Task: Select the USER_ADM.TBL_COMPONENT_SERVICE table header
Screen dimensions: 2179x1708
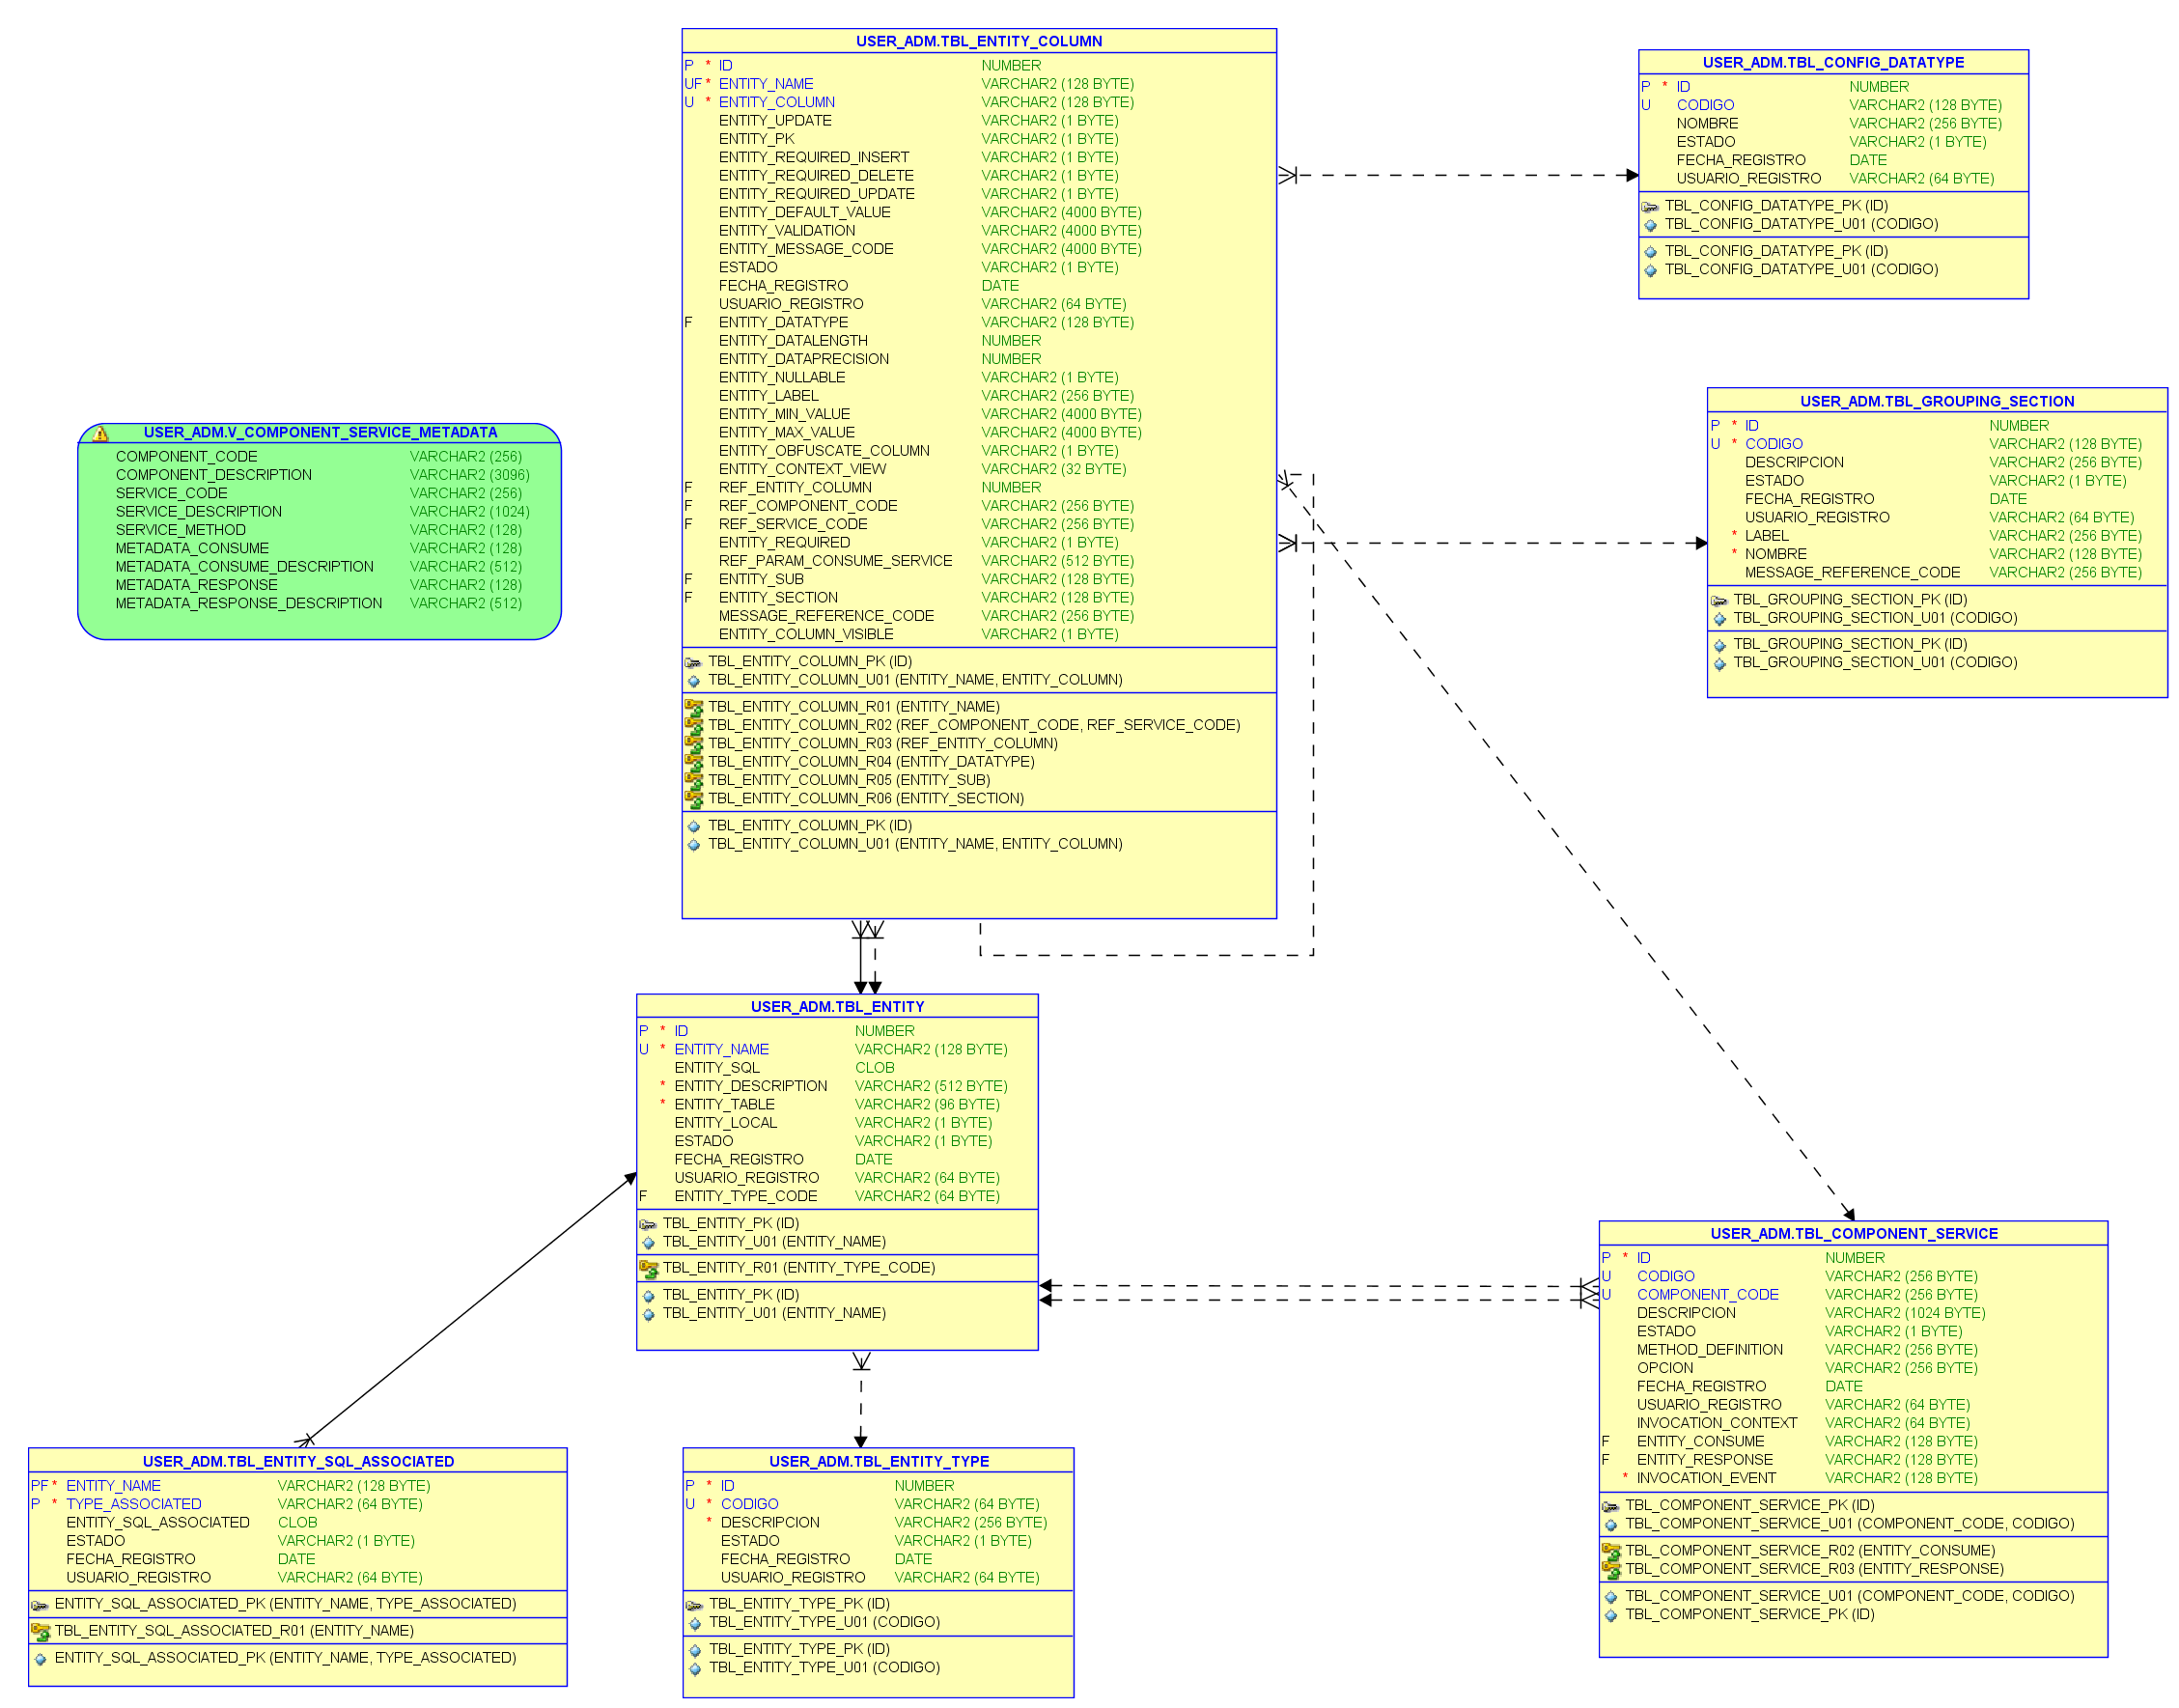Action: 1853,1233
